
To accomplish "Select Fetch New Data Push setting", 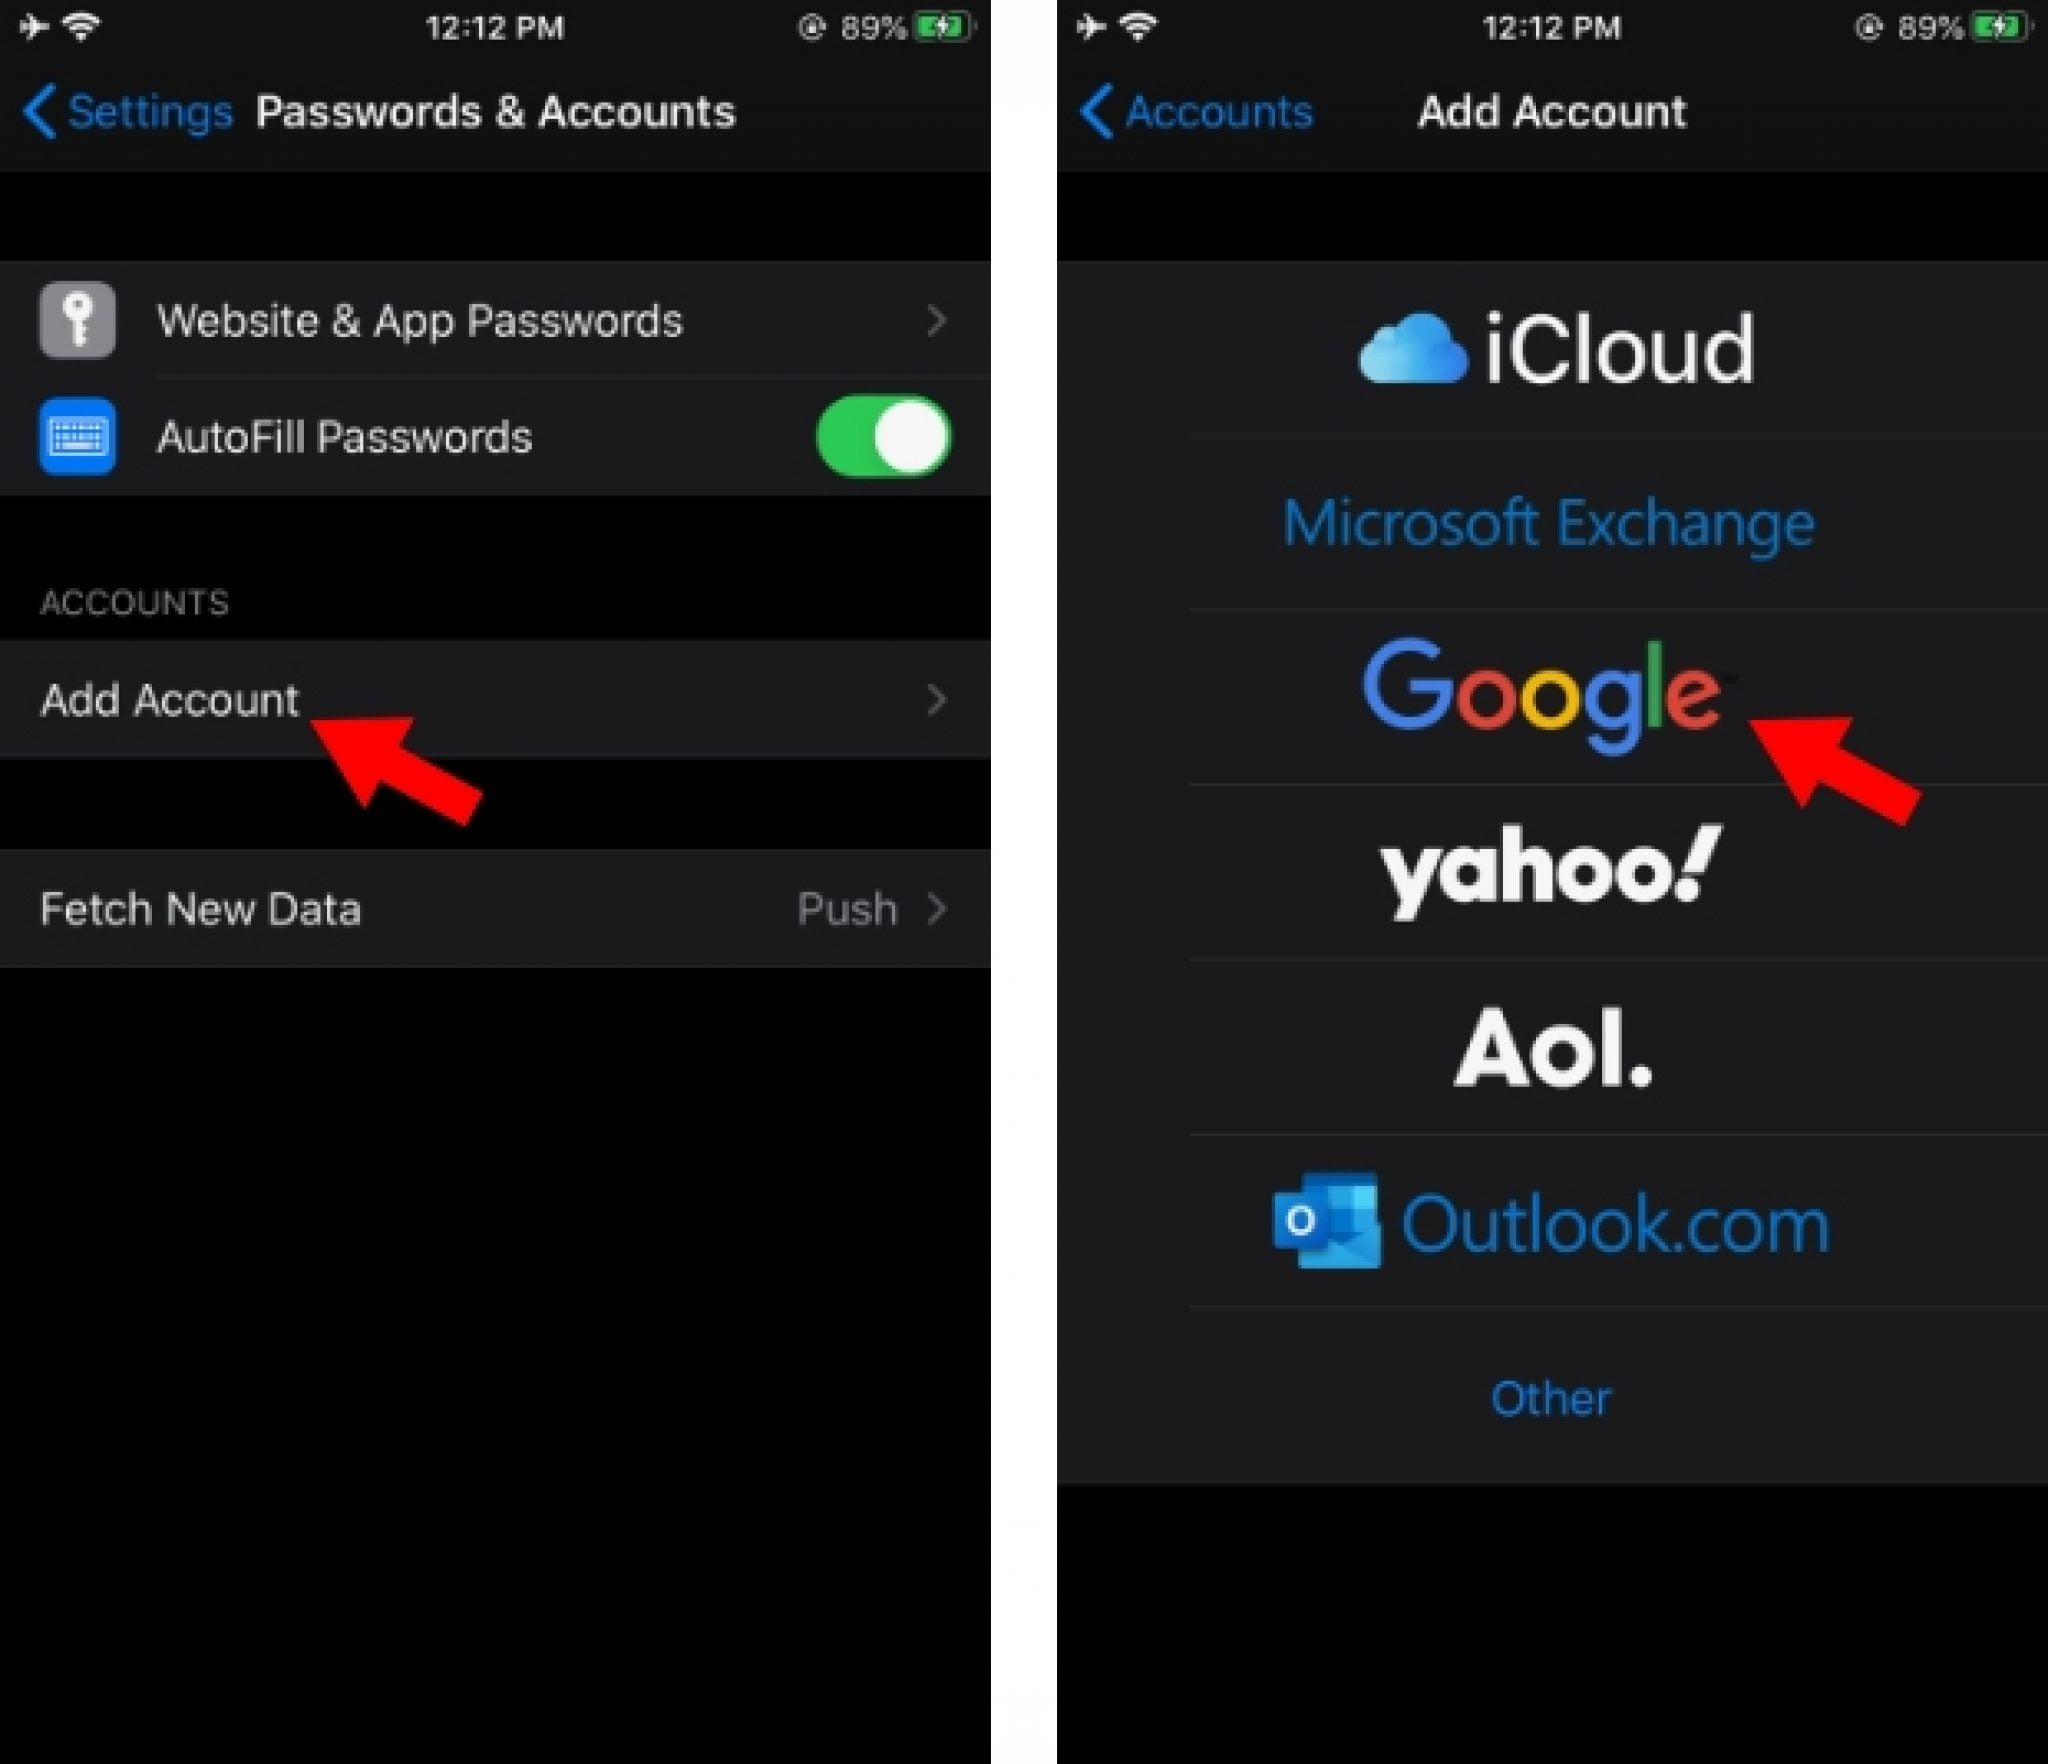I will coord(496,906).
